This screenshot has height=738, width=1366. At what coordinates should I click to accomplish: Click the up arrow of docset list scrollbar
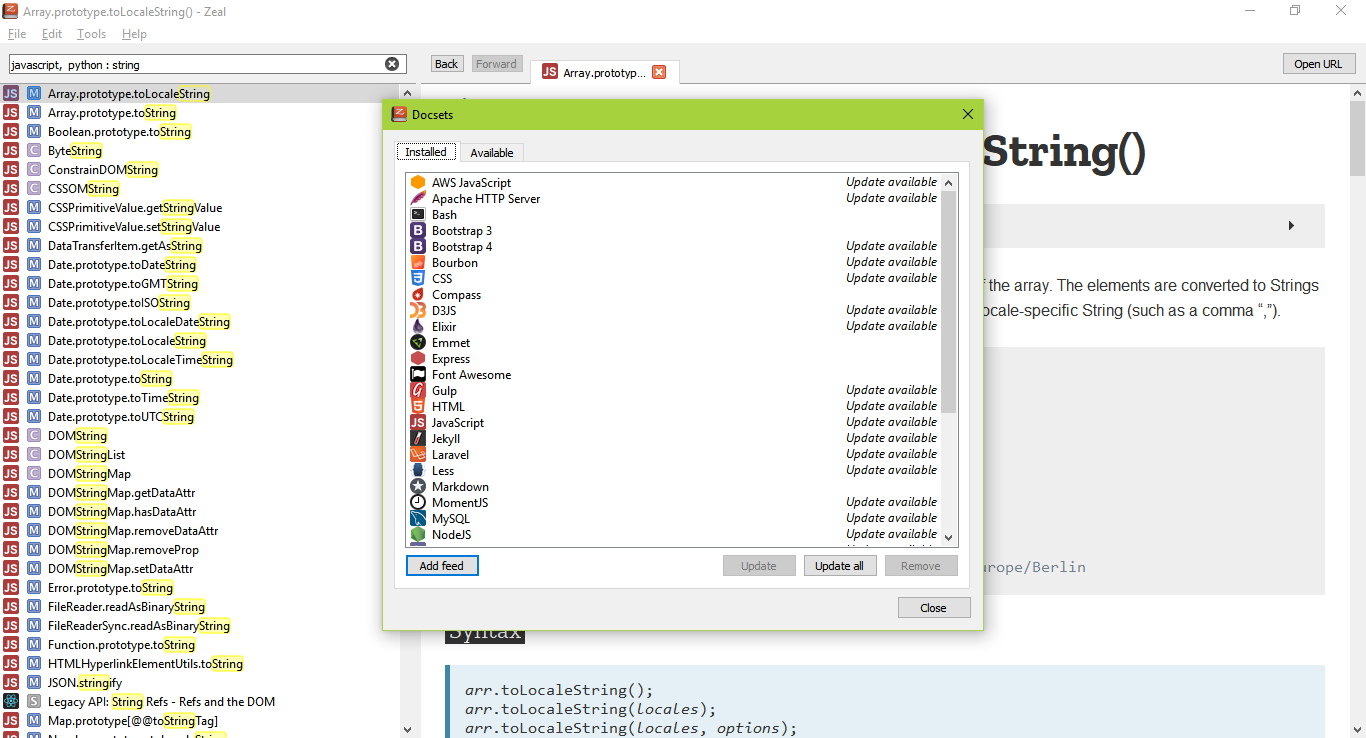(x=950, y=181)
